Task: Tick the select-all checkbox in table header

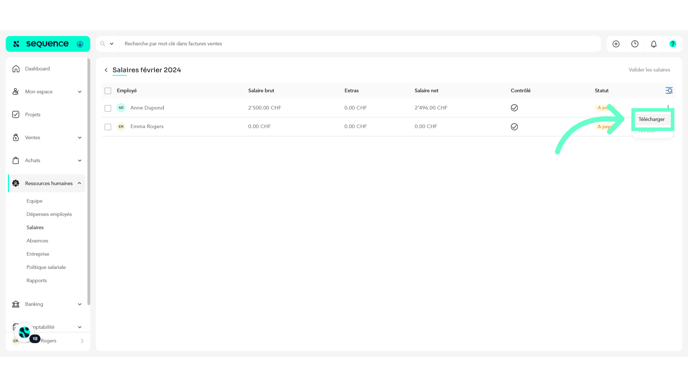Action: tap(108, 91)
